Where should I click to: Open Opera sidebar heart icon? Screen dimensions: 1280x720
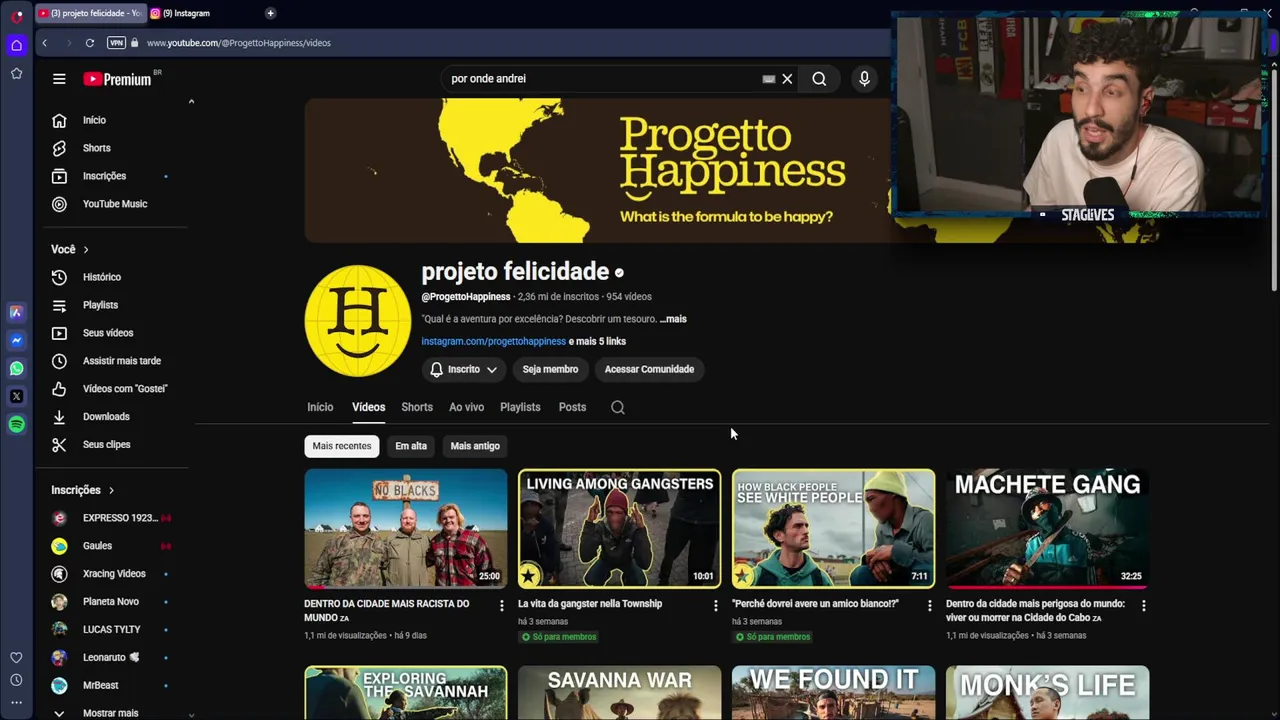tap(16, 657)
